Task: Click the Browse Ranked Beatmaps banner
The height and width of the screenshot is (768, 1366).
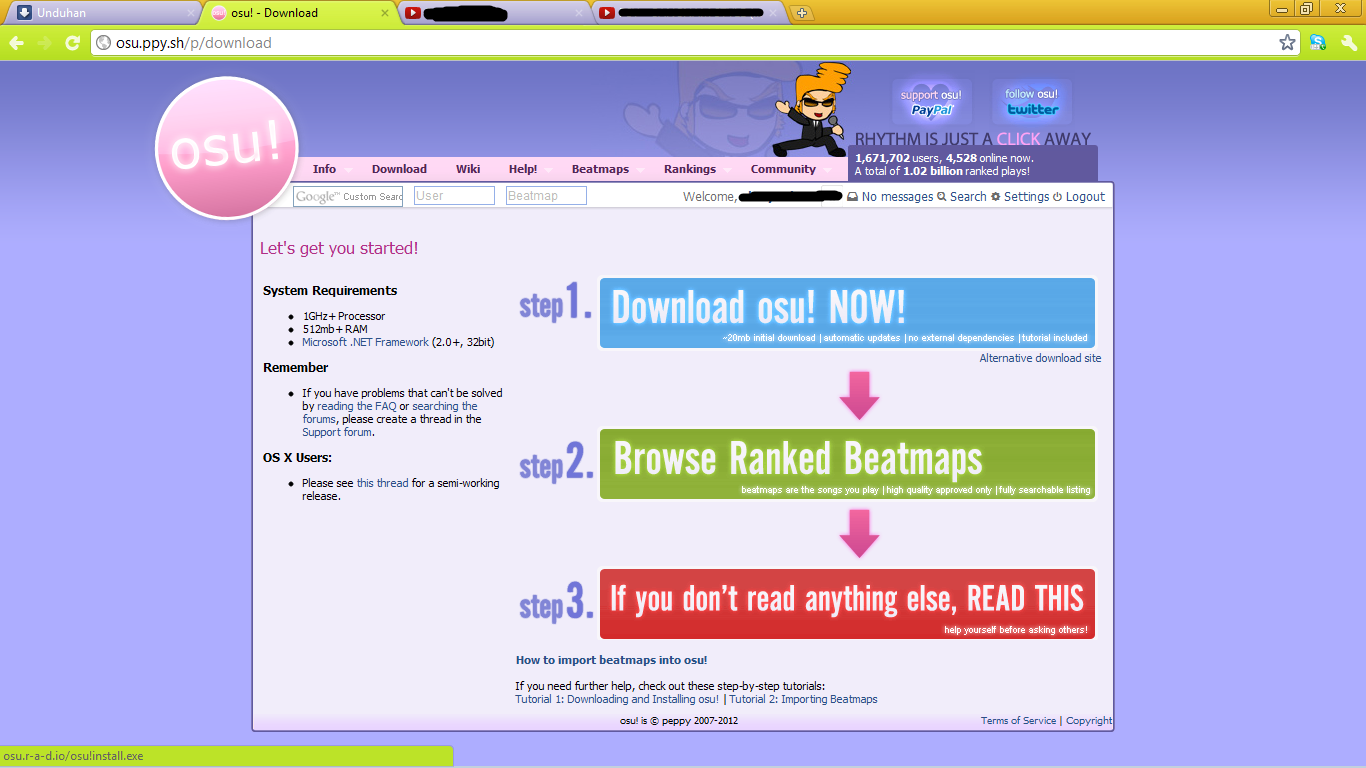Action: click(847, 464)
